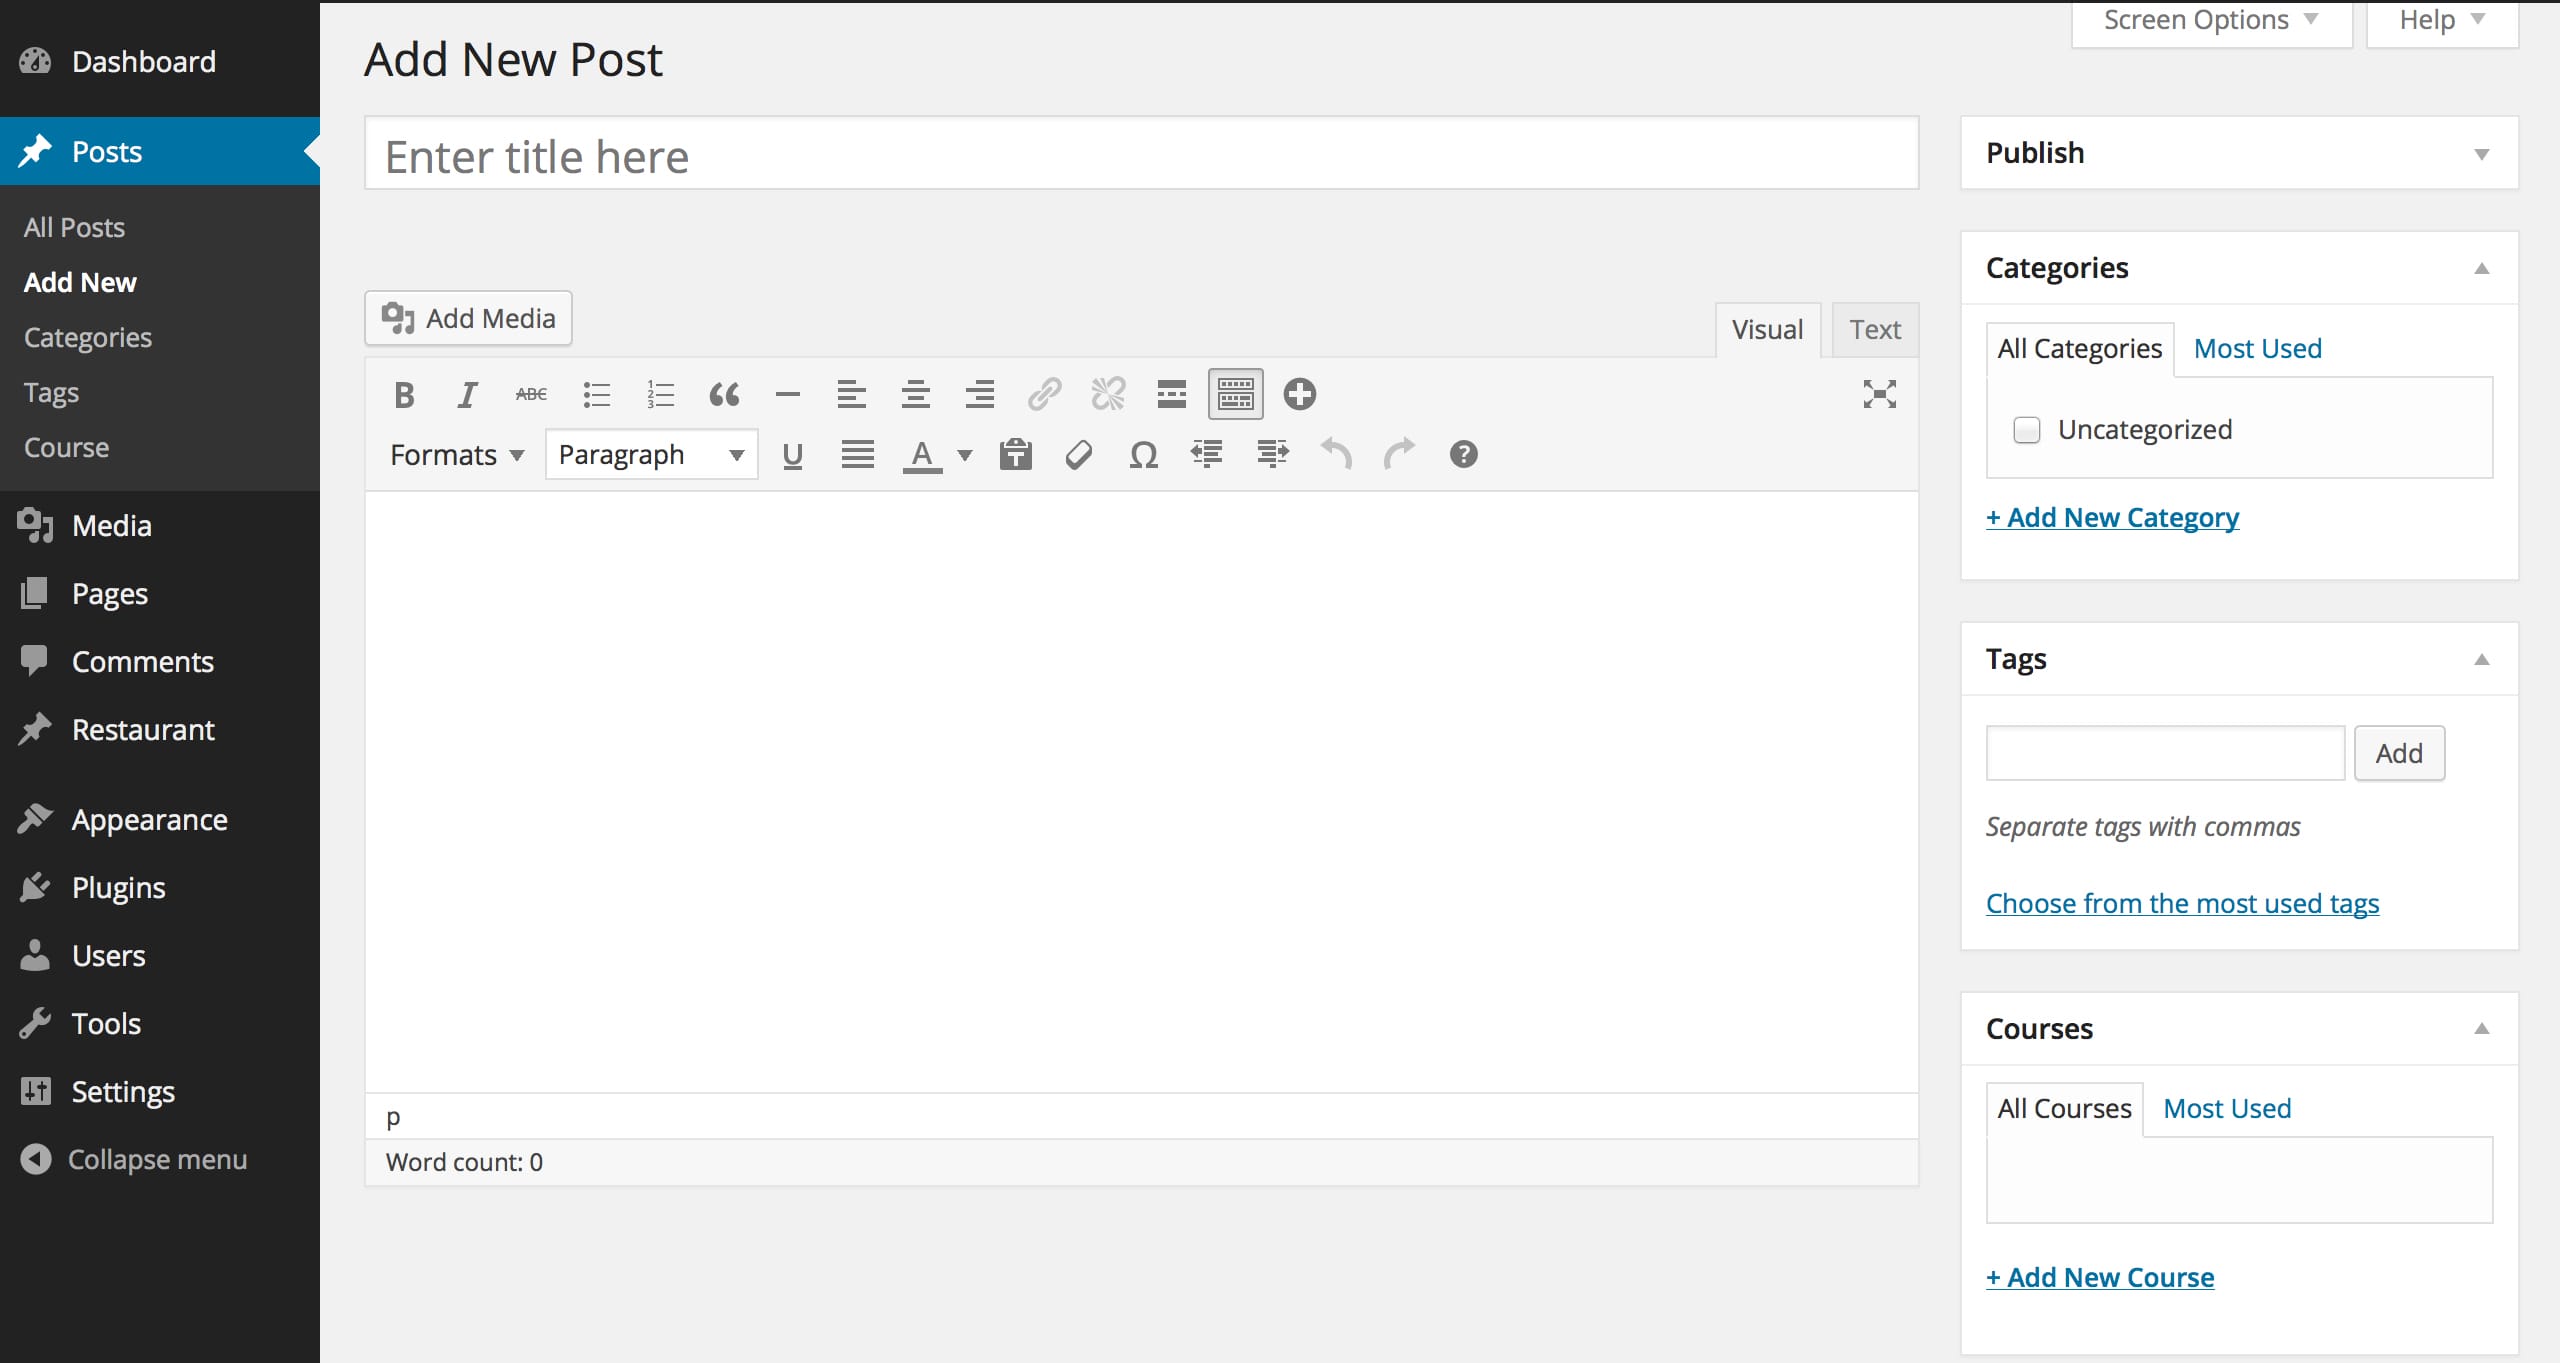Click the Blockquote icon

tap(723, 393)
